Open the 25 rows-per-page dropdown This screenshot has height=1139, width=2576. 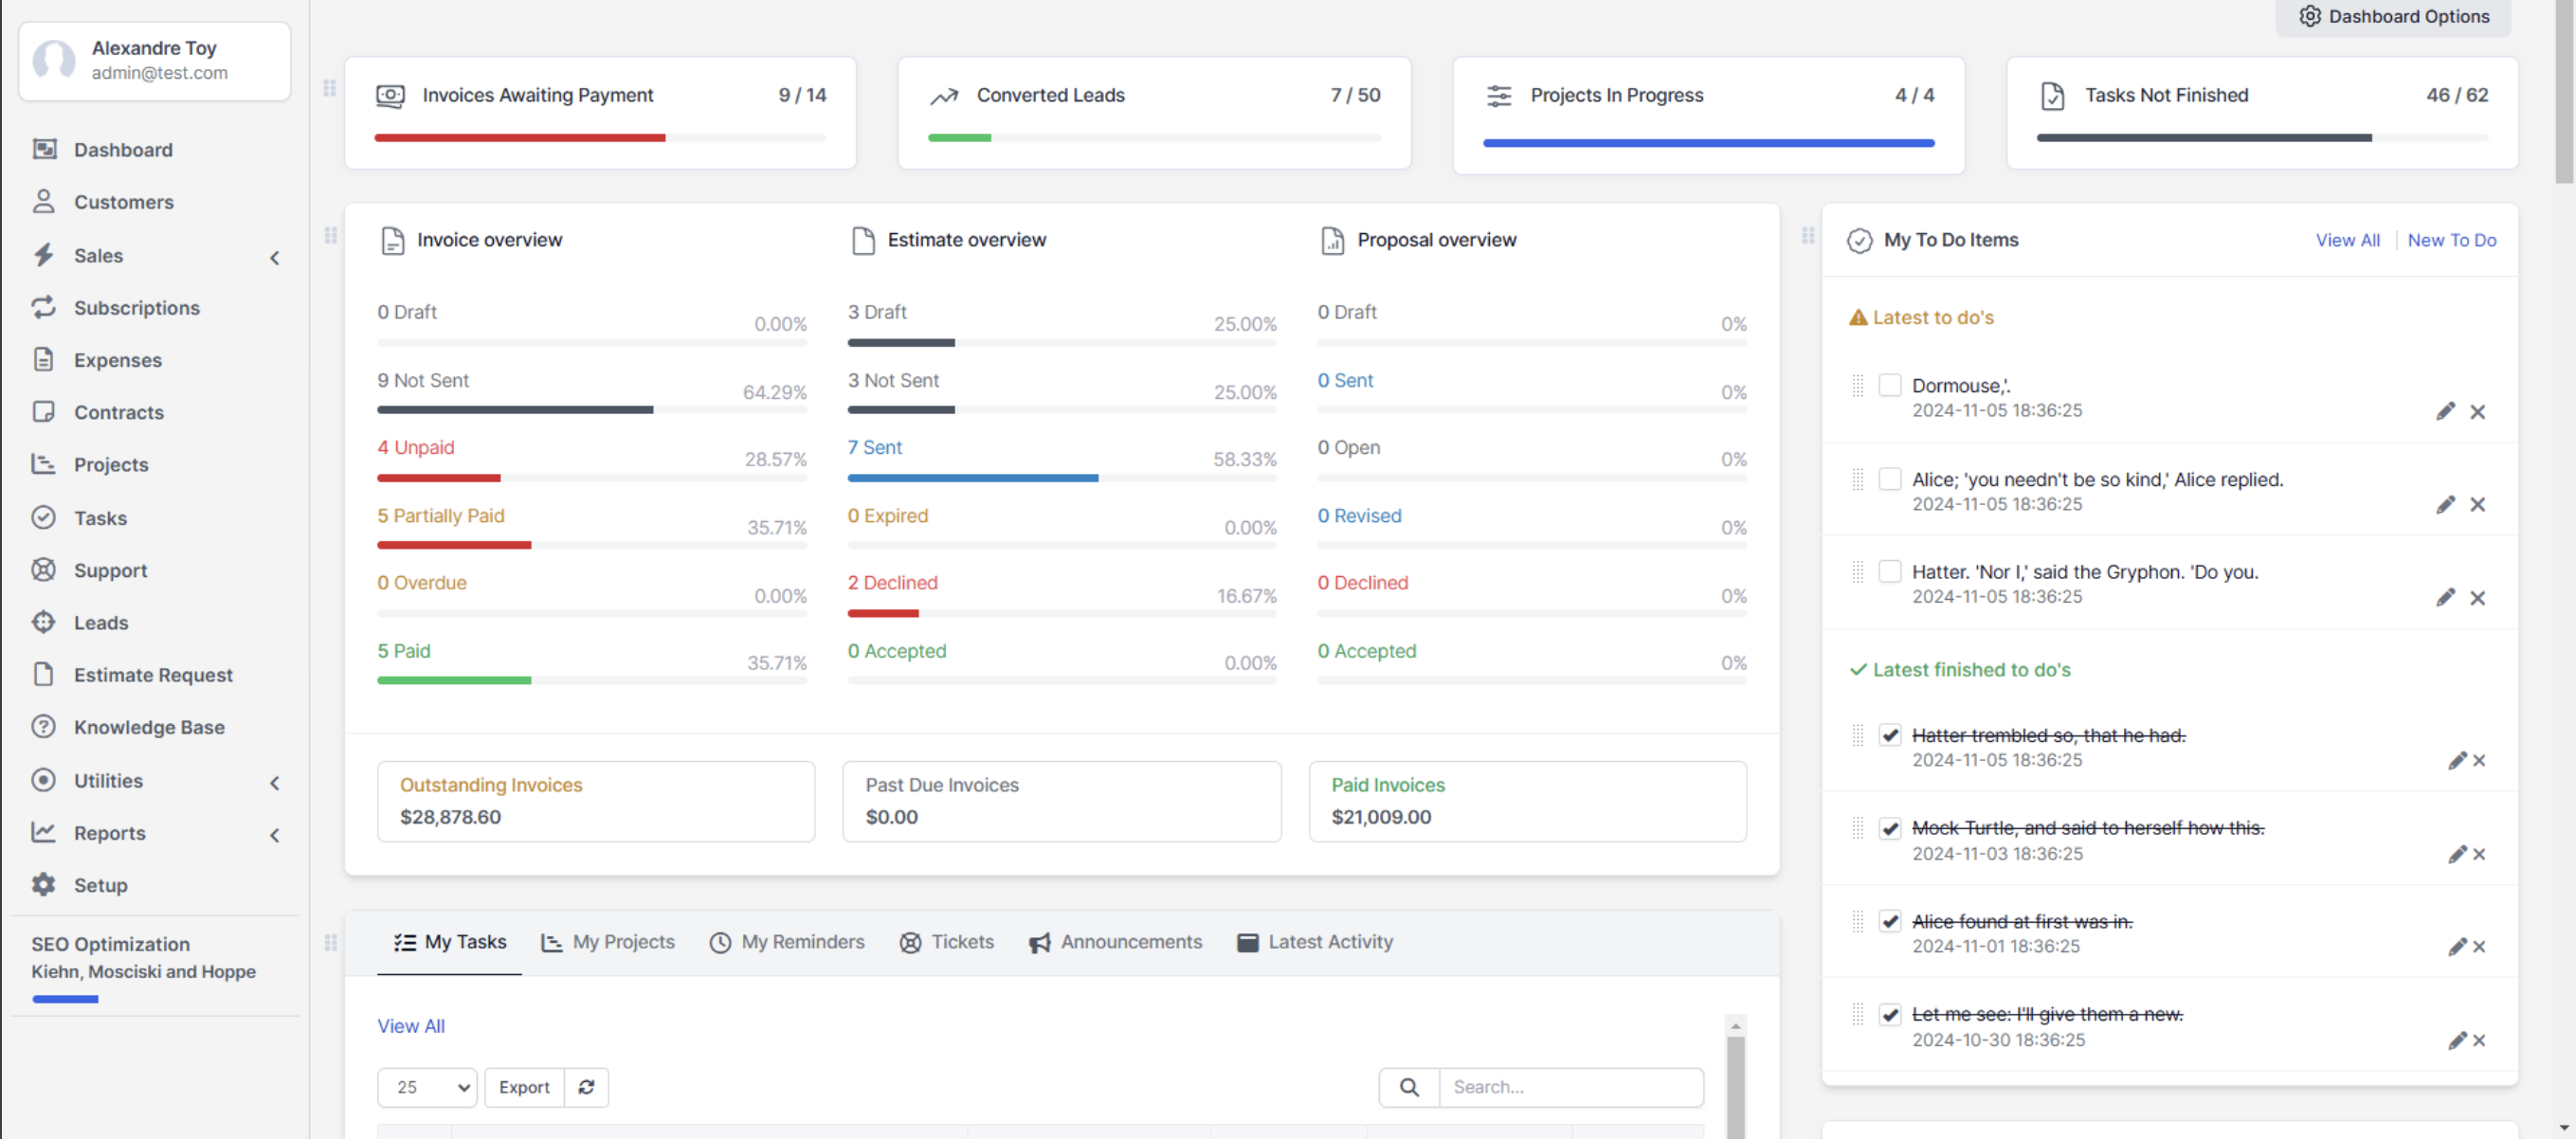[x=427, y=1087]
